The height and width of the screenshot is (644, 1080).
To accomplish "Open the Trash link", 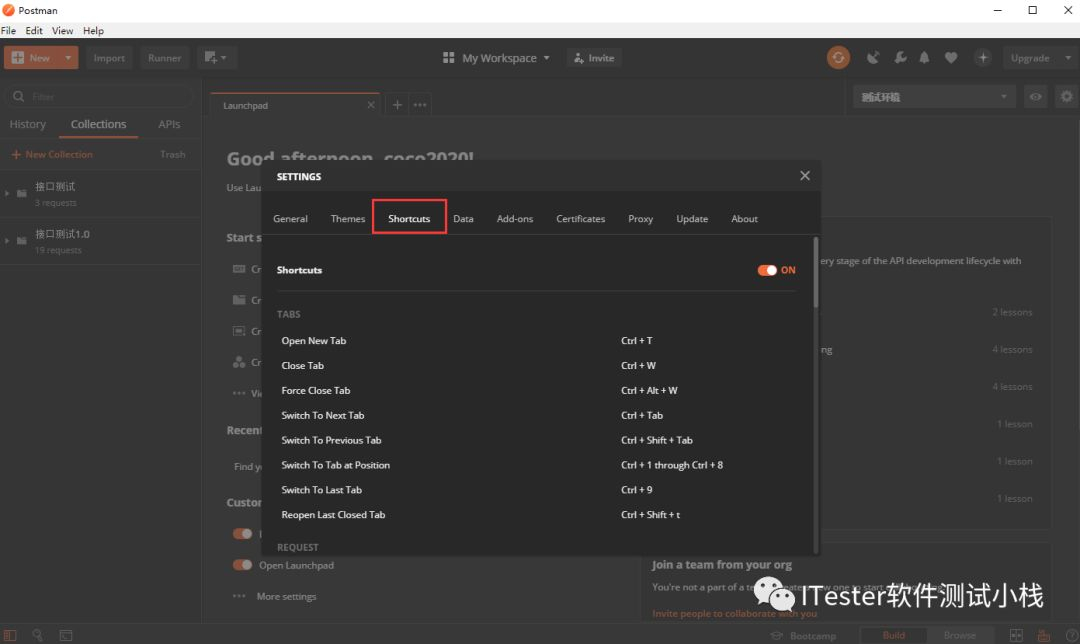I will [x=172, y=154].
